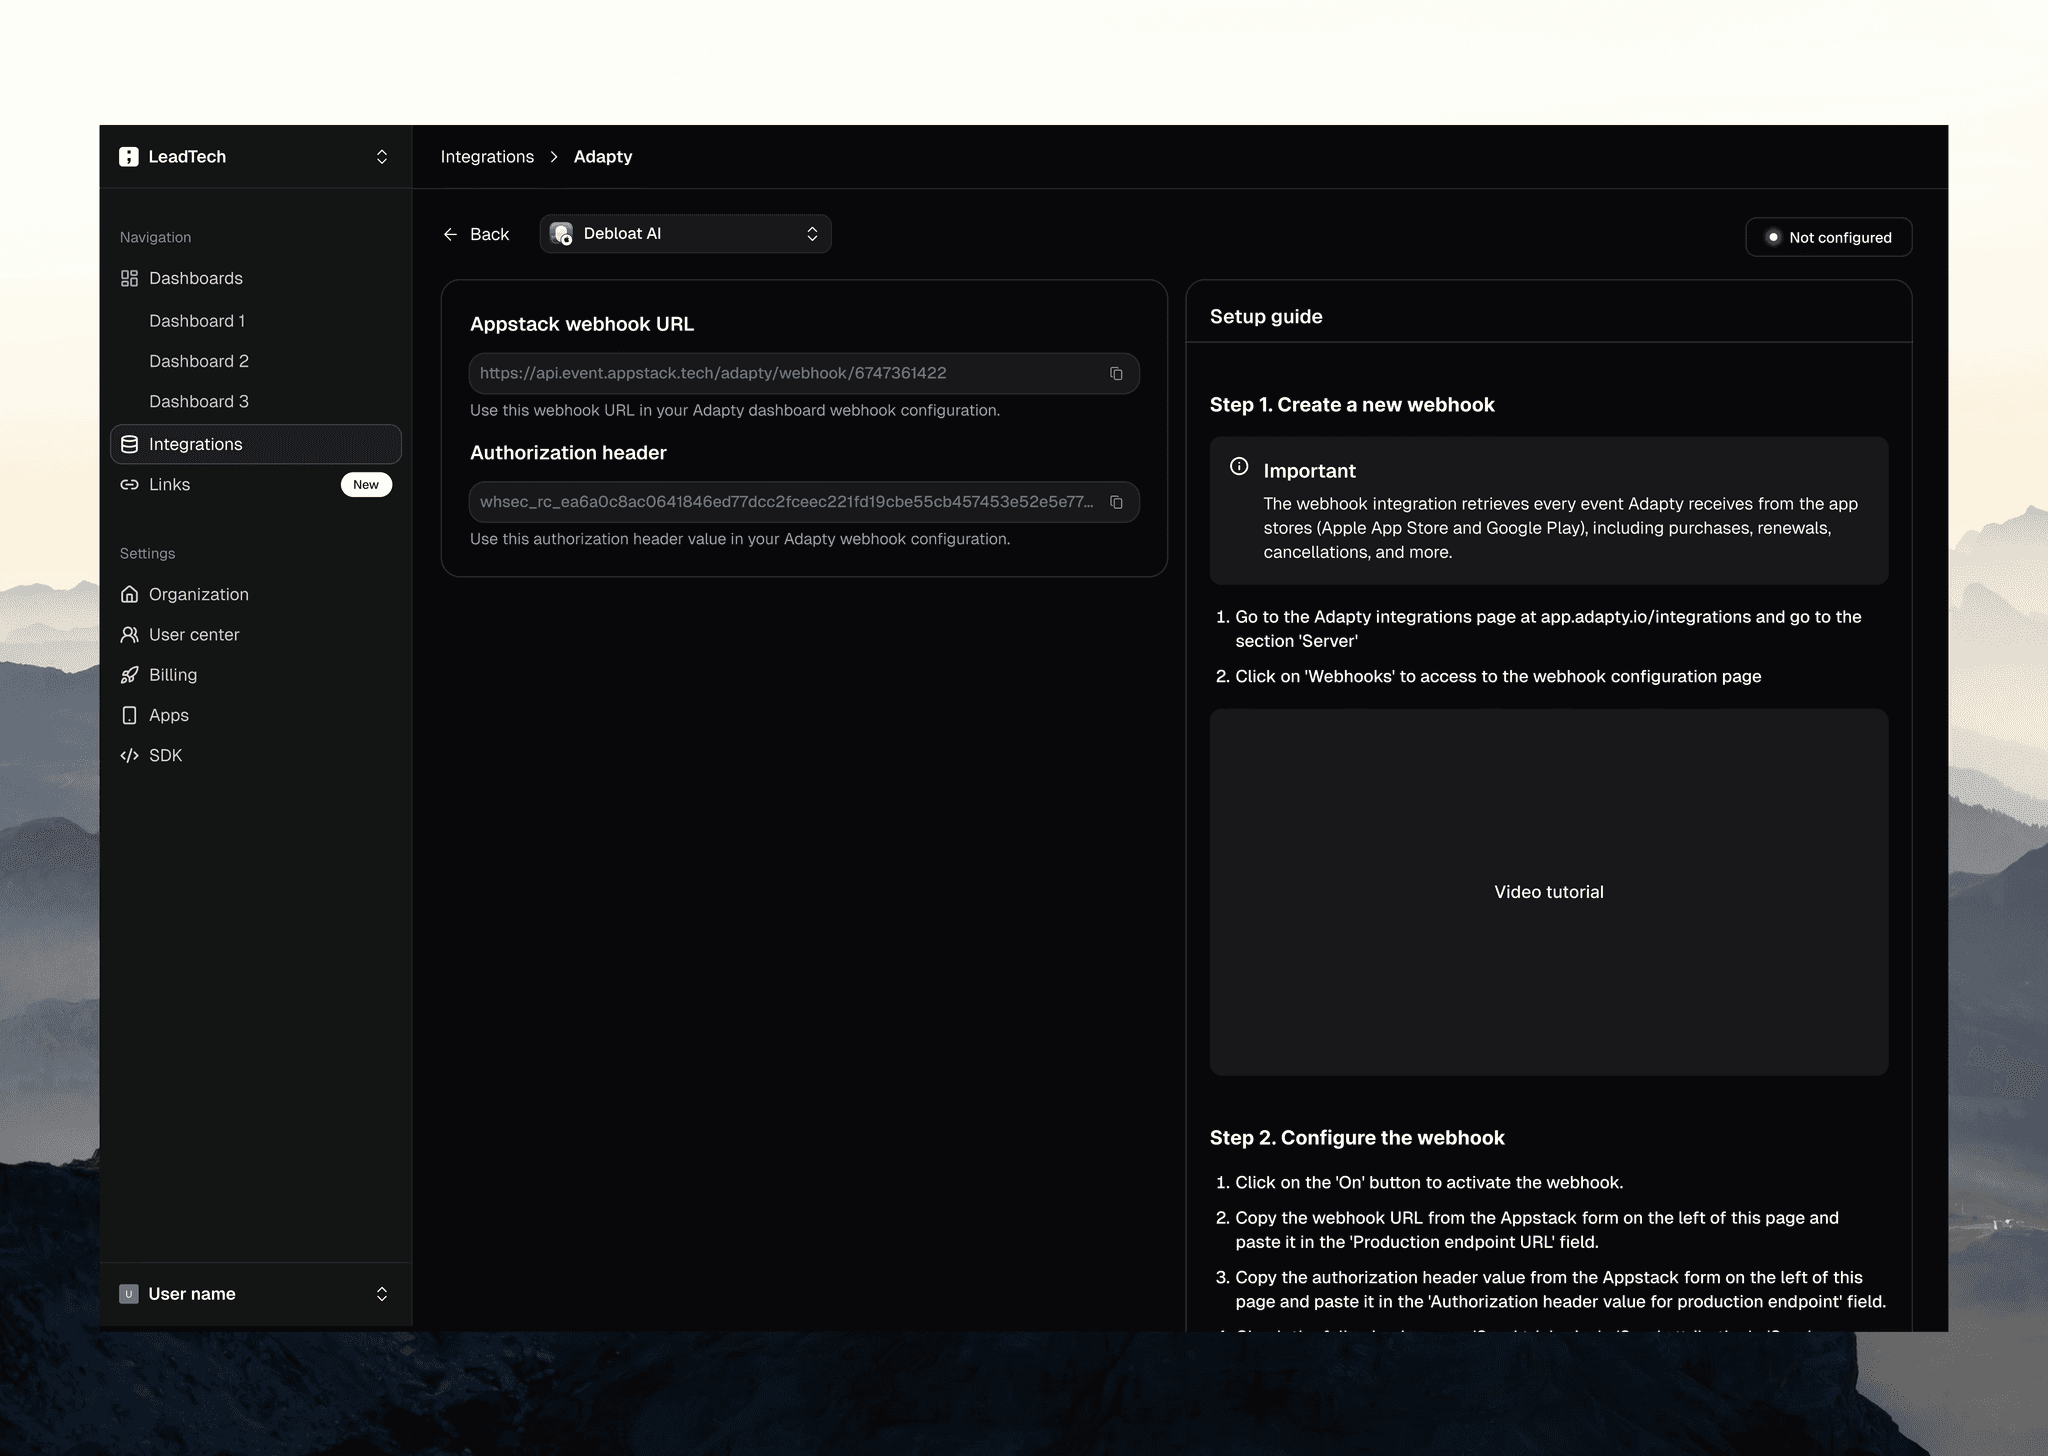Screen dimensions: 2048x1456
Task: Open Dashboard 2 in sidebar
Action: pyautogui.click(x=198, y=361)
